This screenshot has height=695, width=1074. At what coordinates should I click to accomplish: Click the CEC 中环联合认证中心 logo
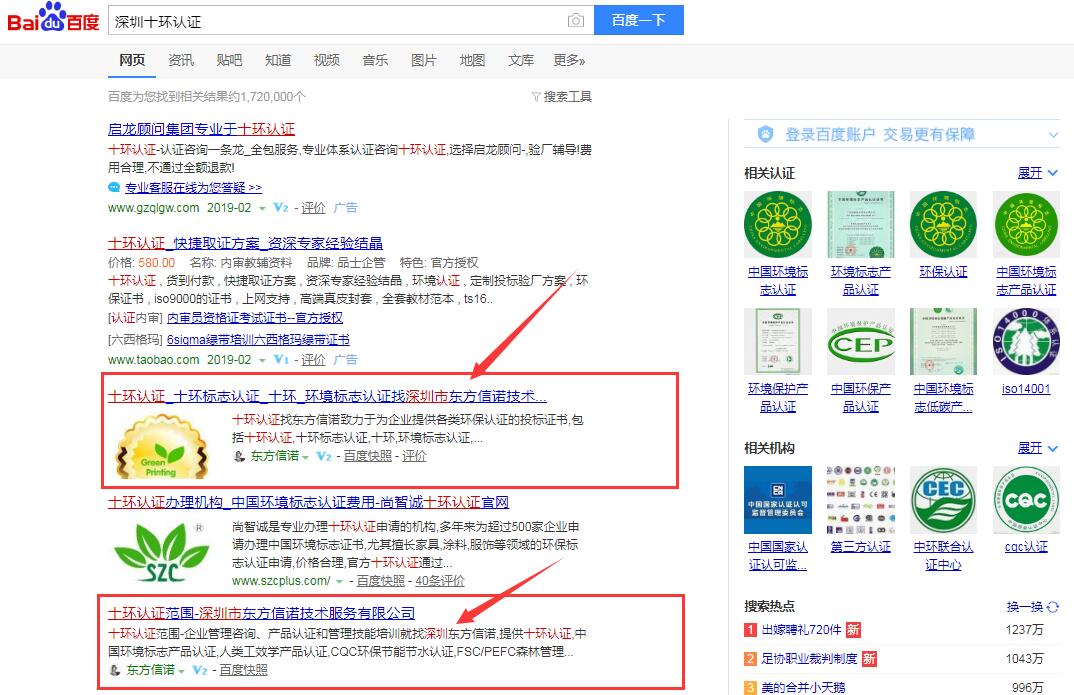click(x=943, y=500)
